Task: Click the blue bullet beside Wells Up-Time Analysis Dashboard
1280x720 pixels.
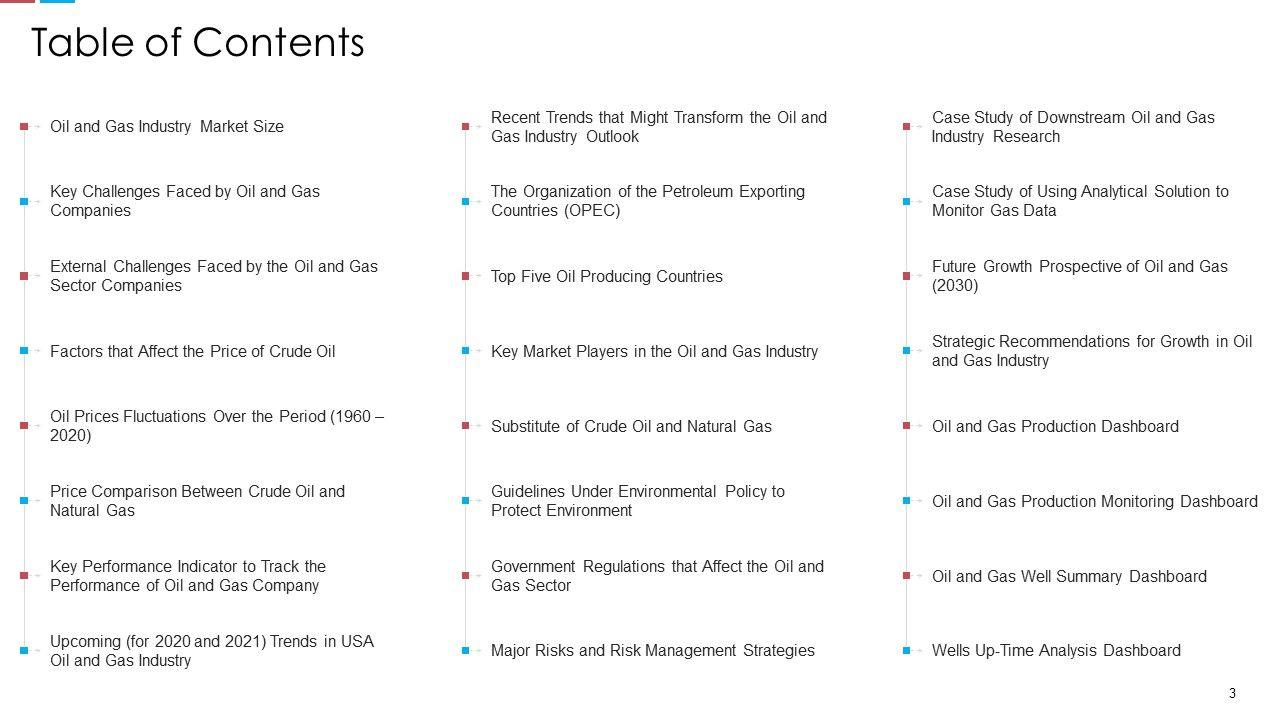Action: (x=906, y=651)
